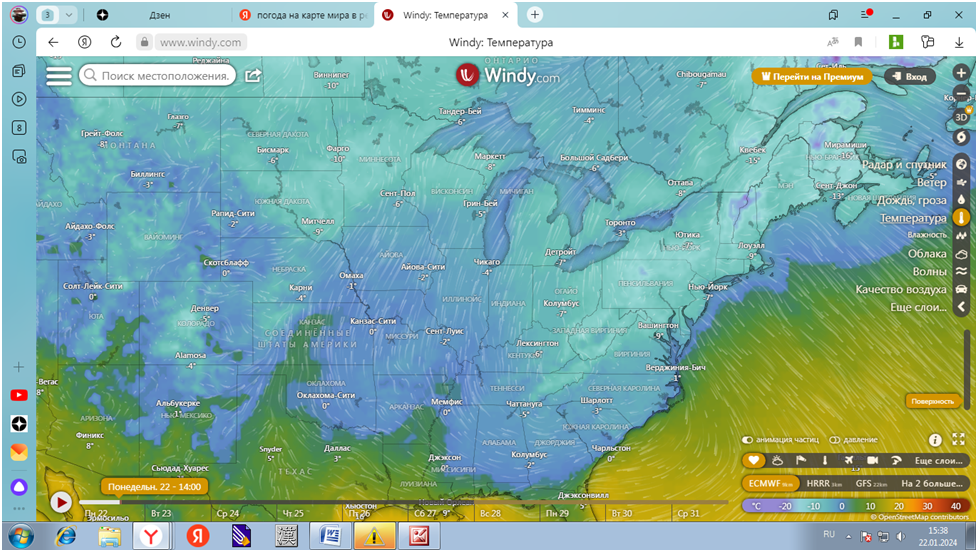Select the Humidity layer icon

[x=961, y=235]
